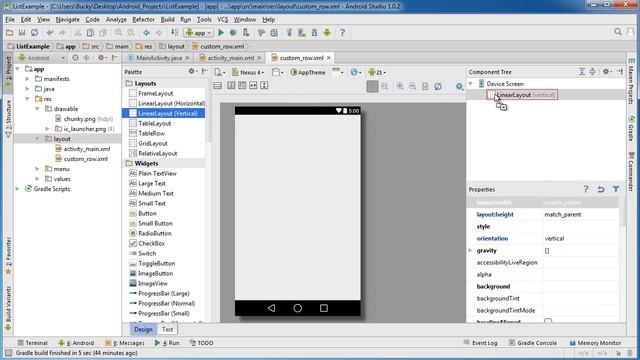Image resolution: width=640 pixels, height=360 pixels.
Task: Click Expand All in Component Tree header
Action: point(582,71)
